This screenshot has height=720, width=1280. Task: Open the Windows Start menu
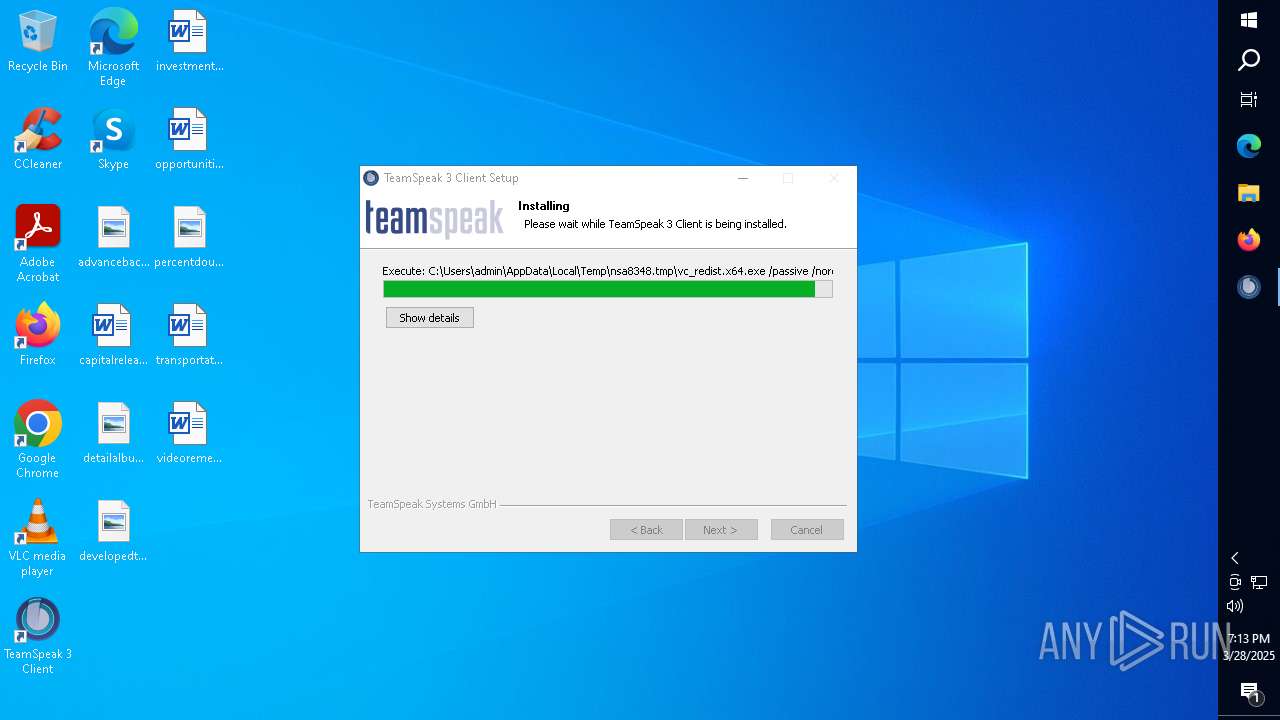point(1249,20)
